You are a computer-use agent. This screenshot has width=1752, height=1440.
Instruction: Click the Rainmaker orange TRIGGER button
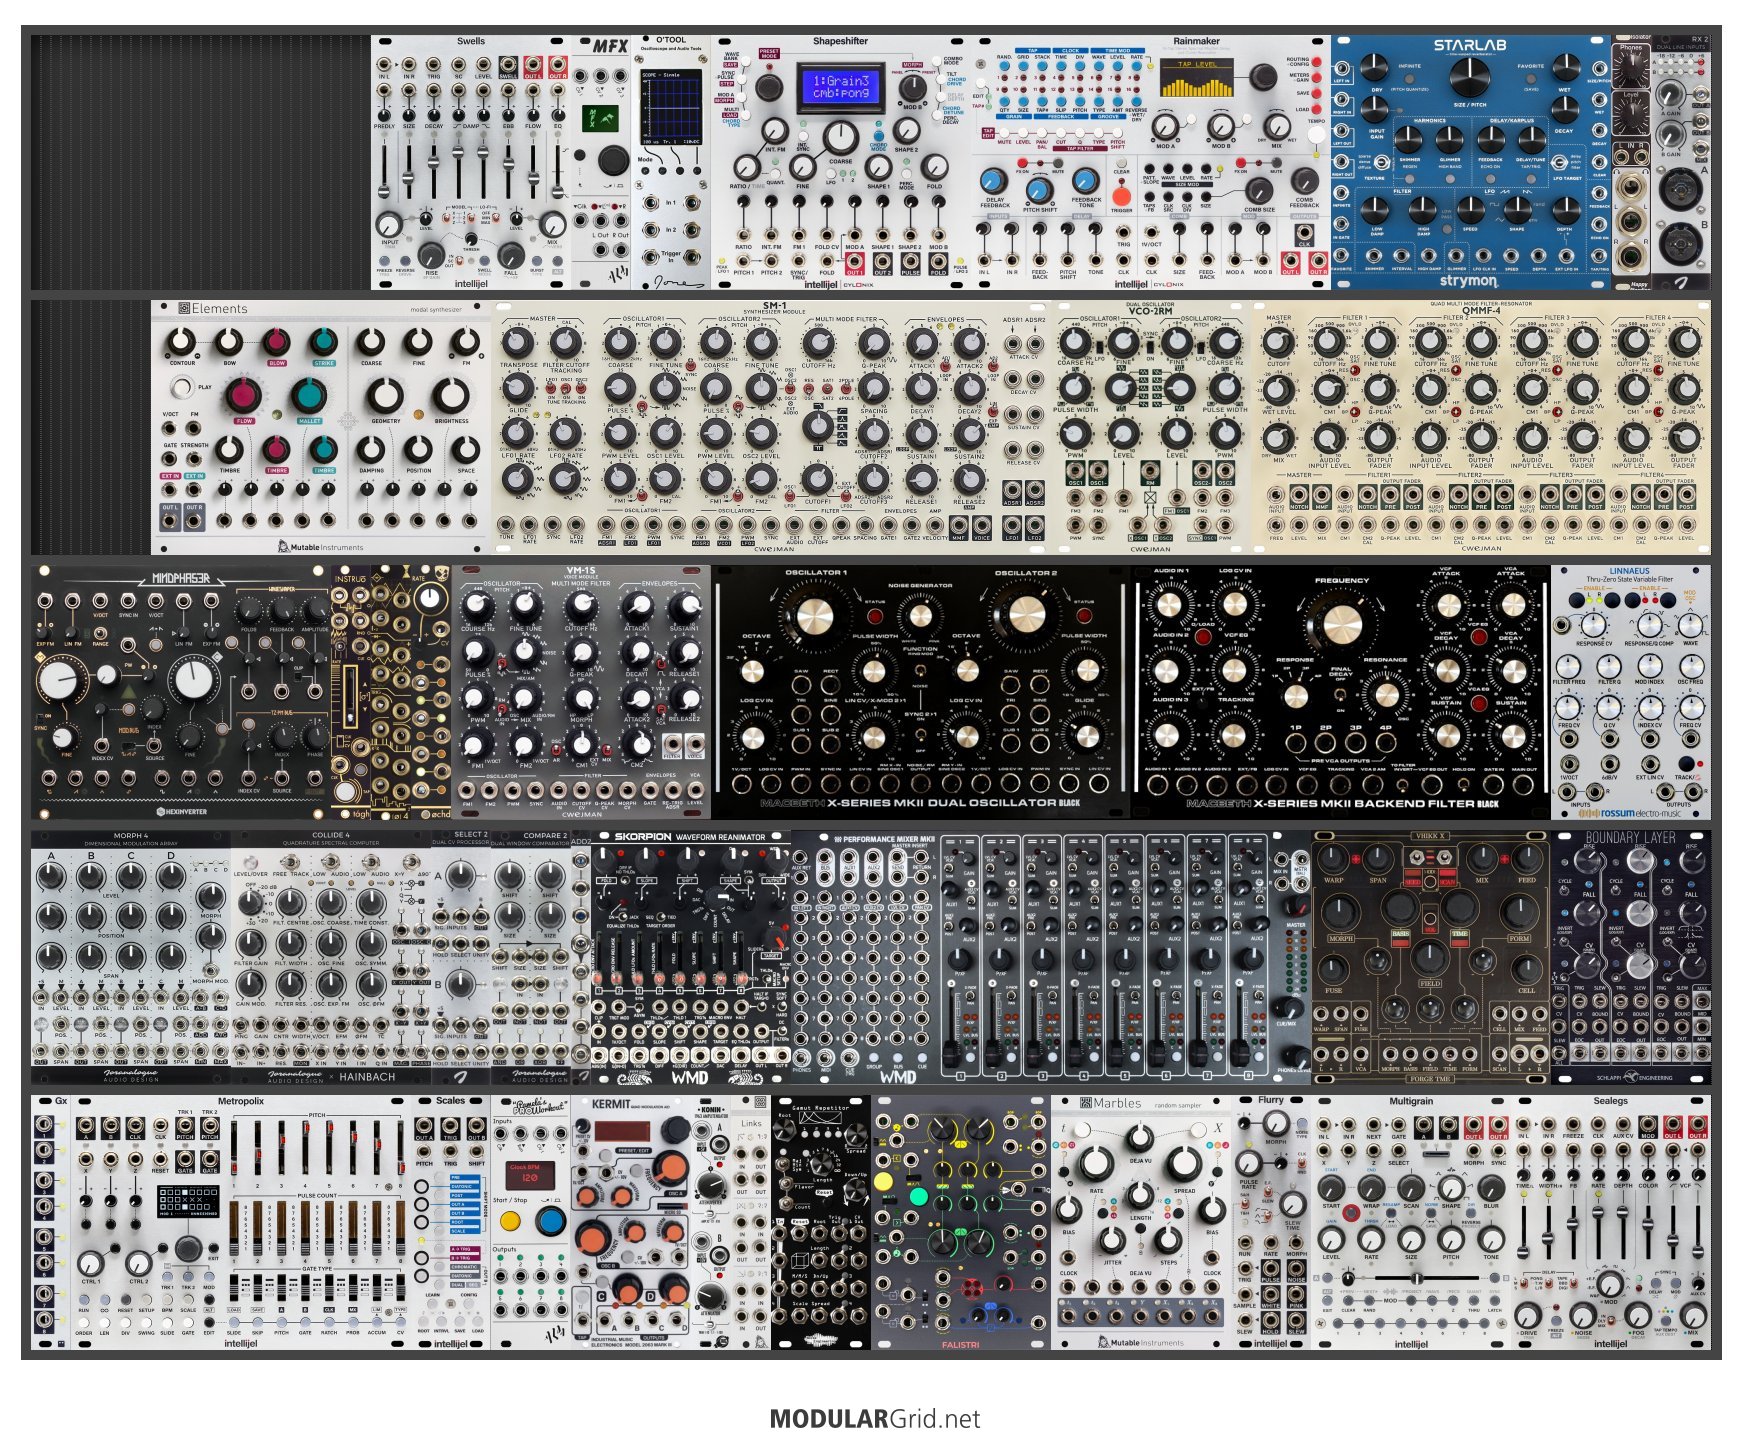(x=1122, y=195)
